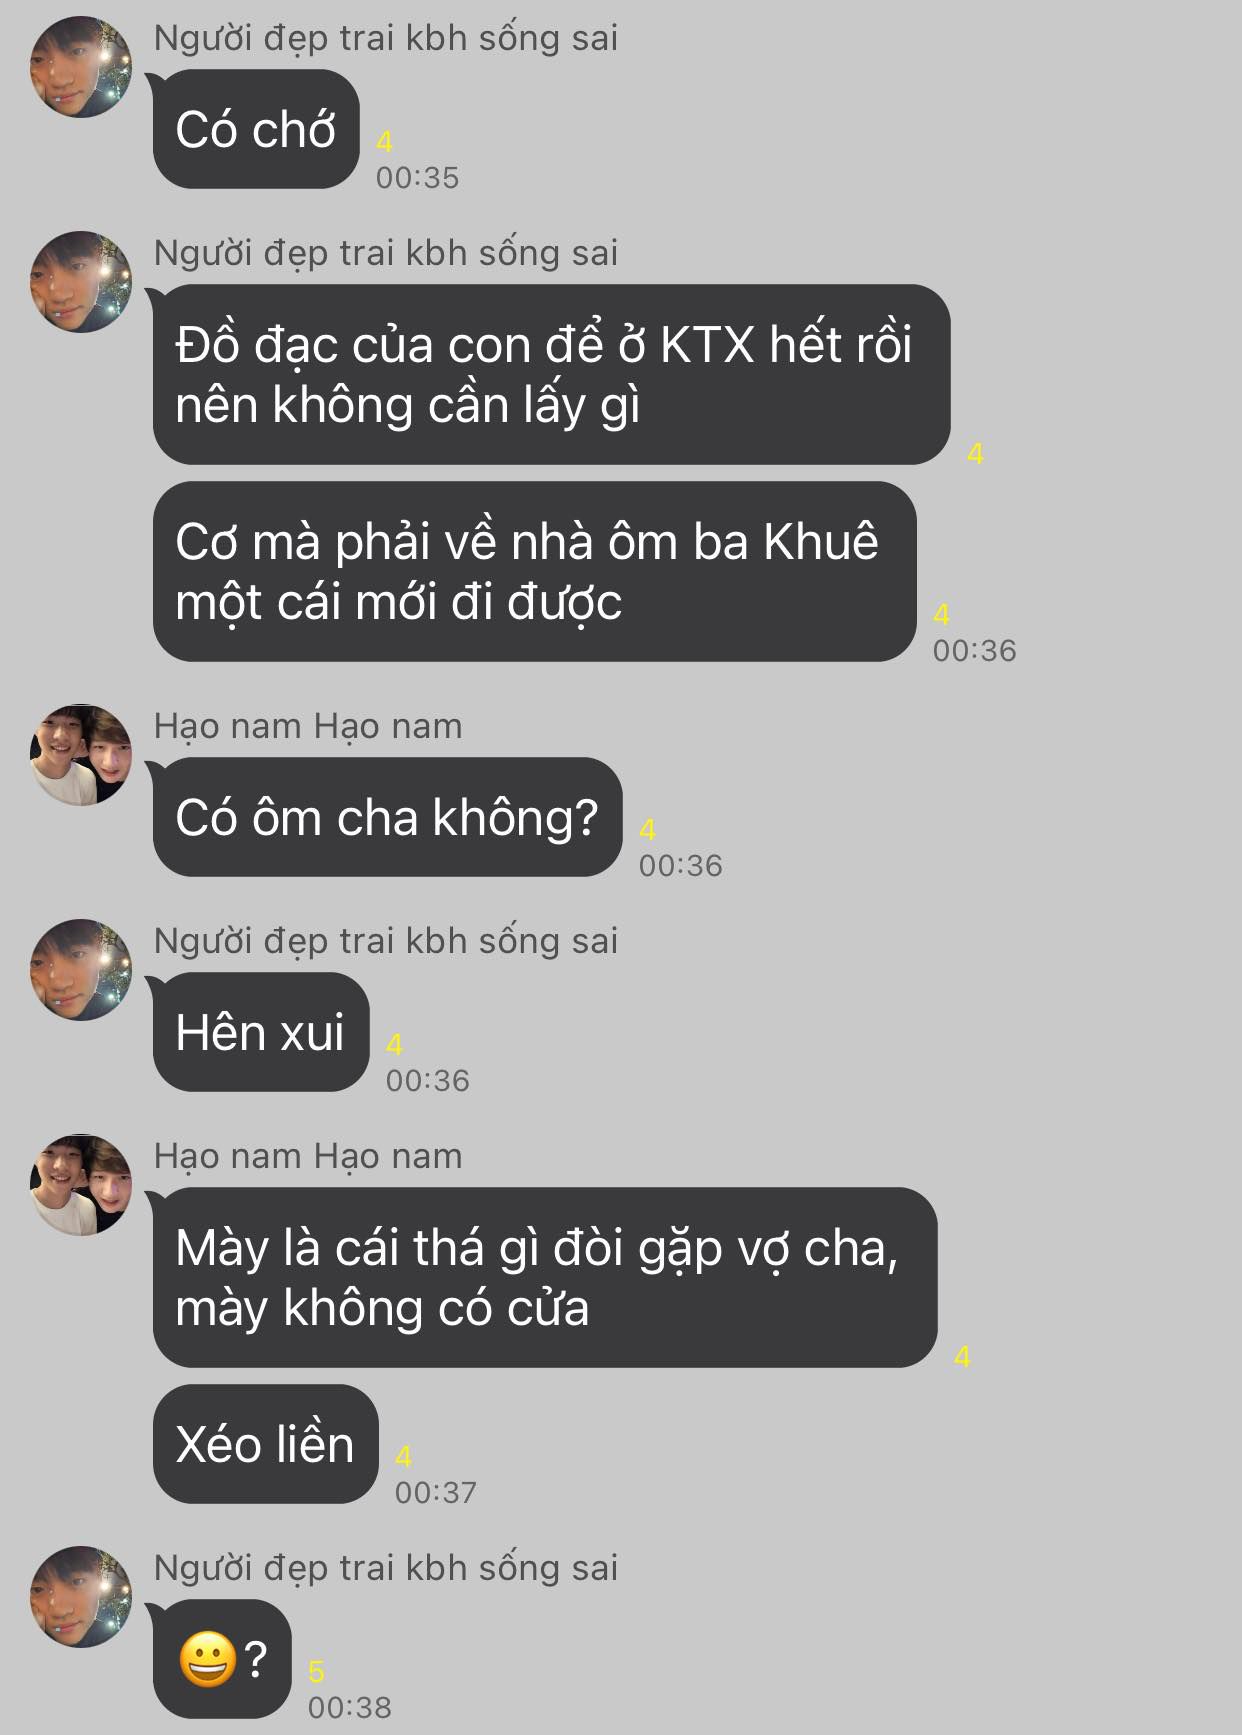Viewport: 1242px width, 1735px height.
Task: Tap the avatar beside the "Hên xui" message
Action: (81, 970)
